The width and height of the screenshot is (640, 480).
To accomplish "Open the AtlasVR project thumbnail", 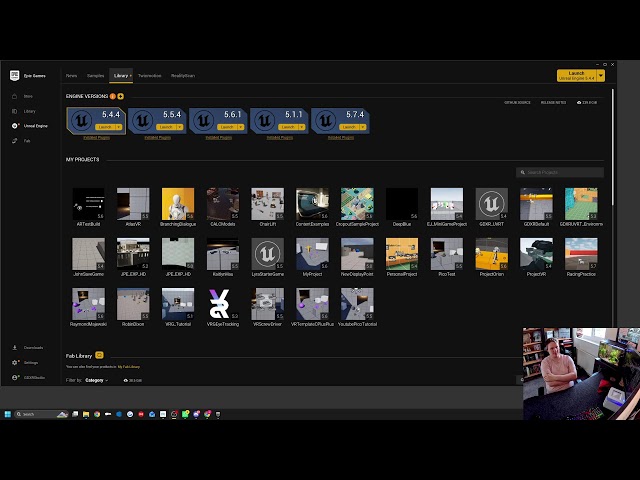I will [133, 204].
